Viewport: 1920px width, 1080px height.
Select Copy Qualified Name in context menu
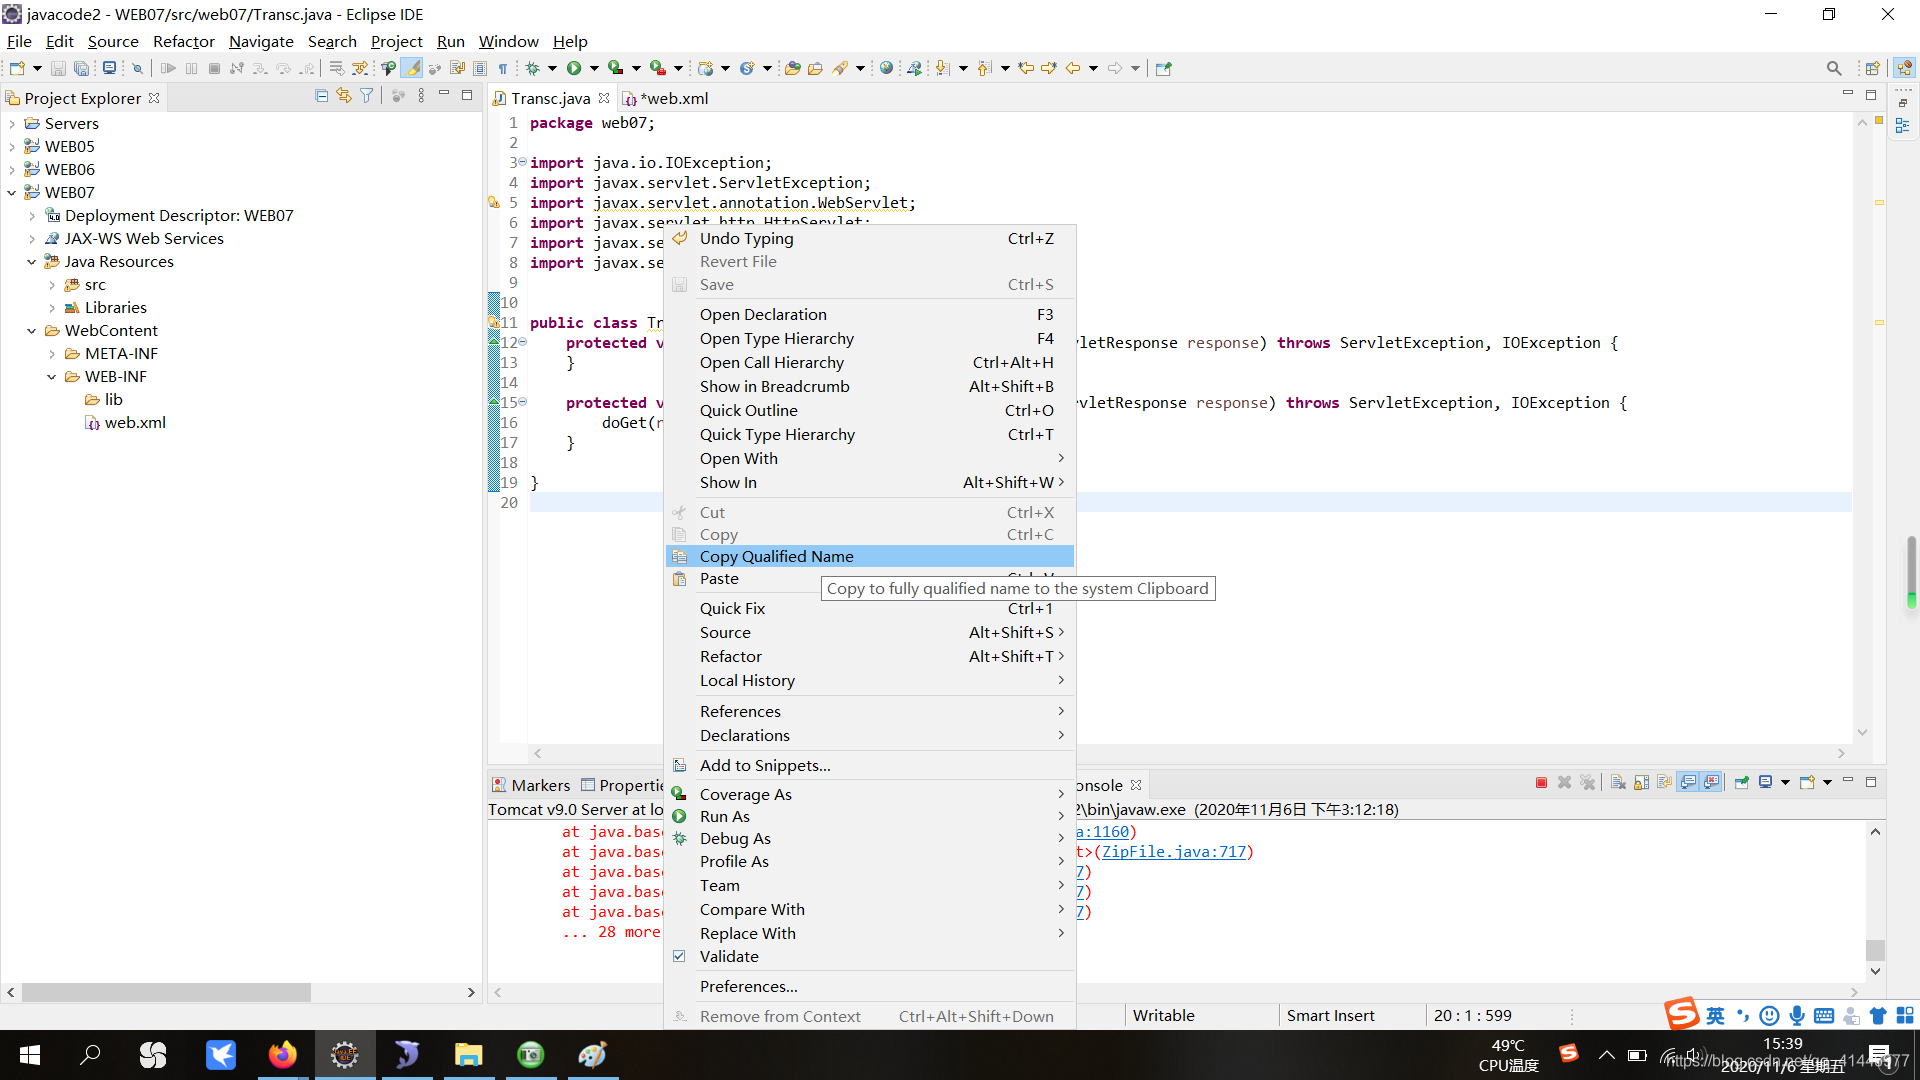coord(870,556)
